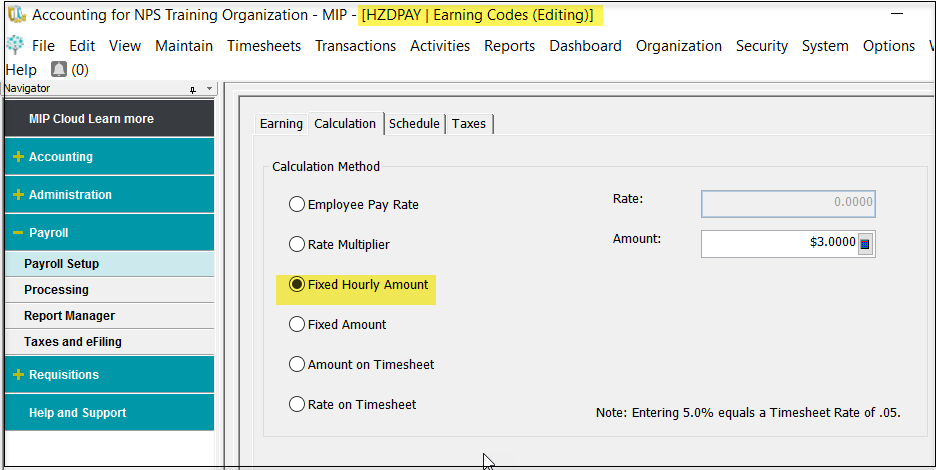Switch to the Taxes tab
The image size is (936, 470).
(468, 124)
